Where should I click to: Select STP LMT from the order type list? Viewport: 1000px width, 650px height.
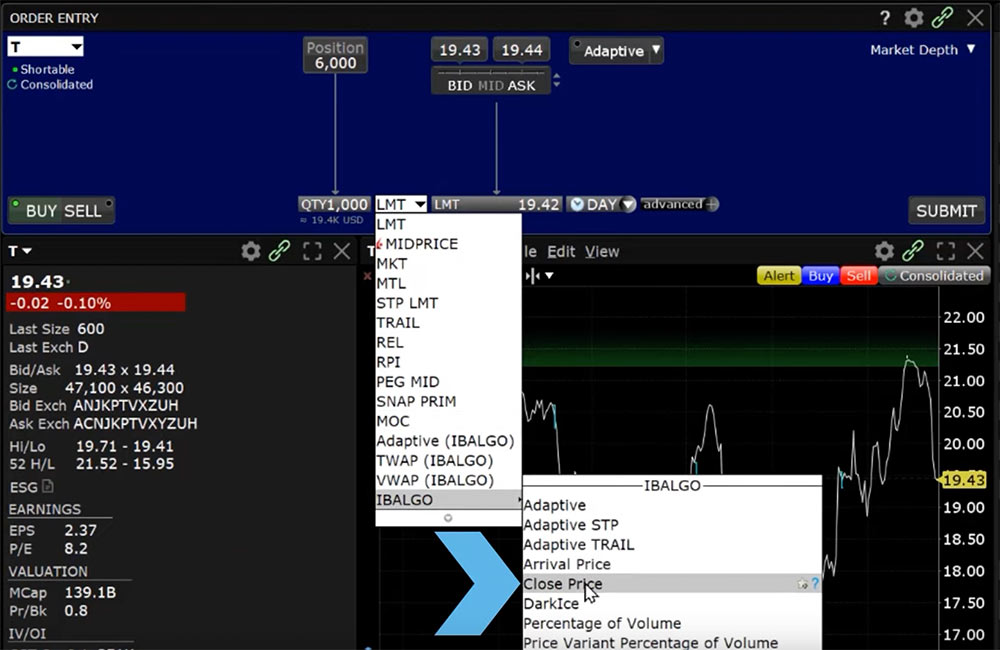[407, 303]
